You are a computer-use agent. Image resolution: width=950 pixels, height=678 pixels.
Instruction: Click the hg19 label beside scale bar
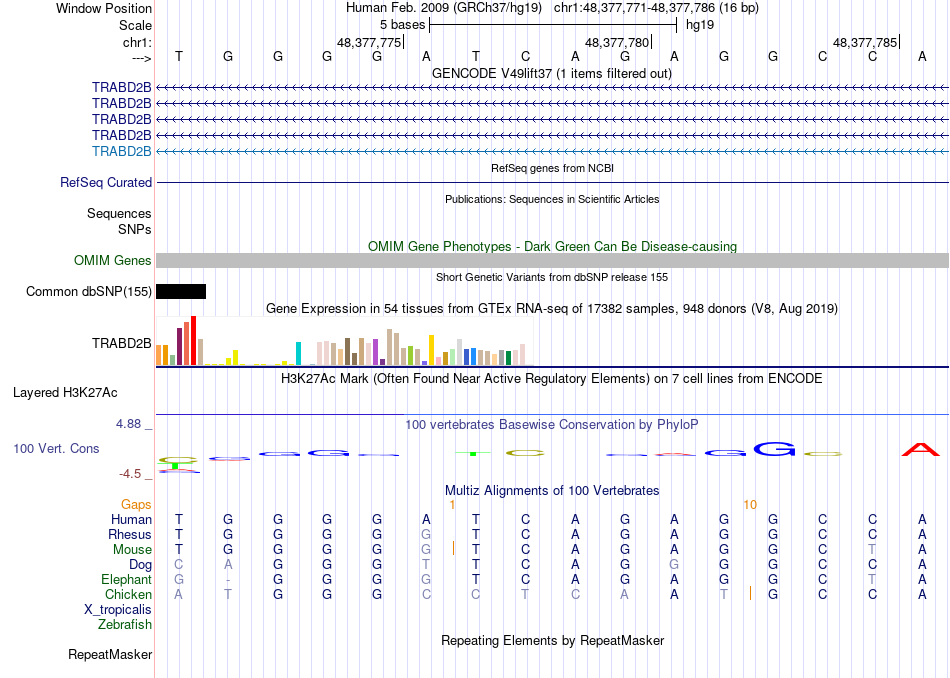point(700,25)
